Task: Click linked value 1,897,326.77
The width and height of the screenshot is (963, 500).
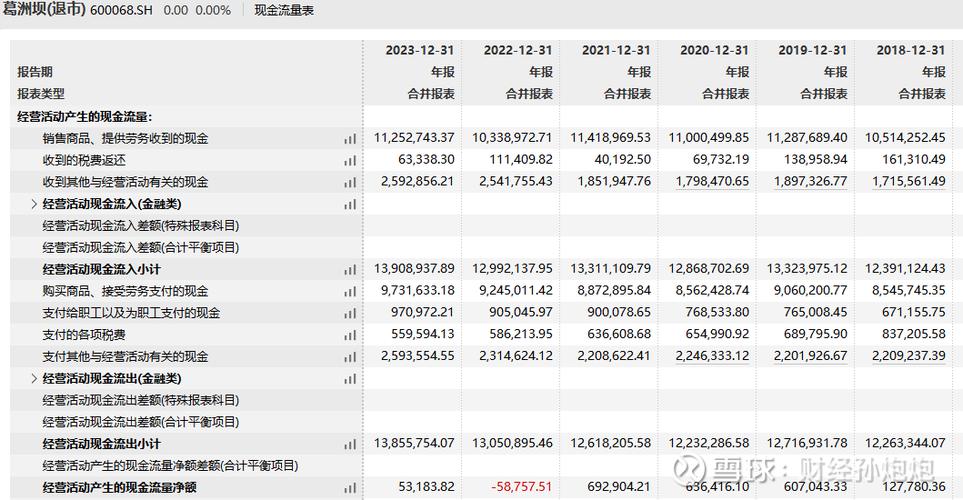Action: pos(811,182)
